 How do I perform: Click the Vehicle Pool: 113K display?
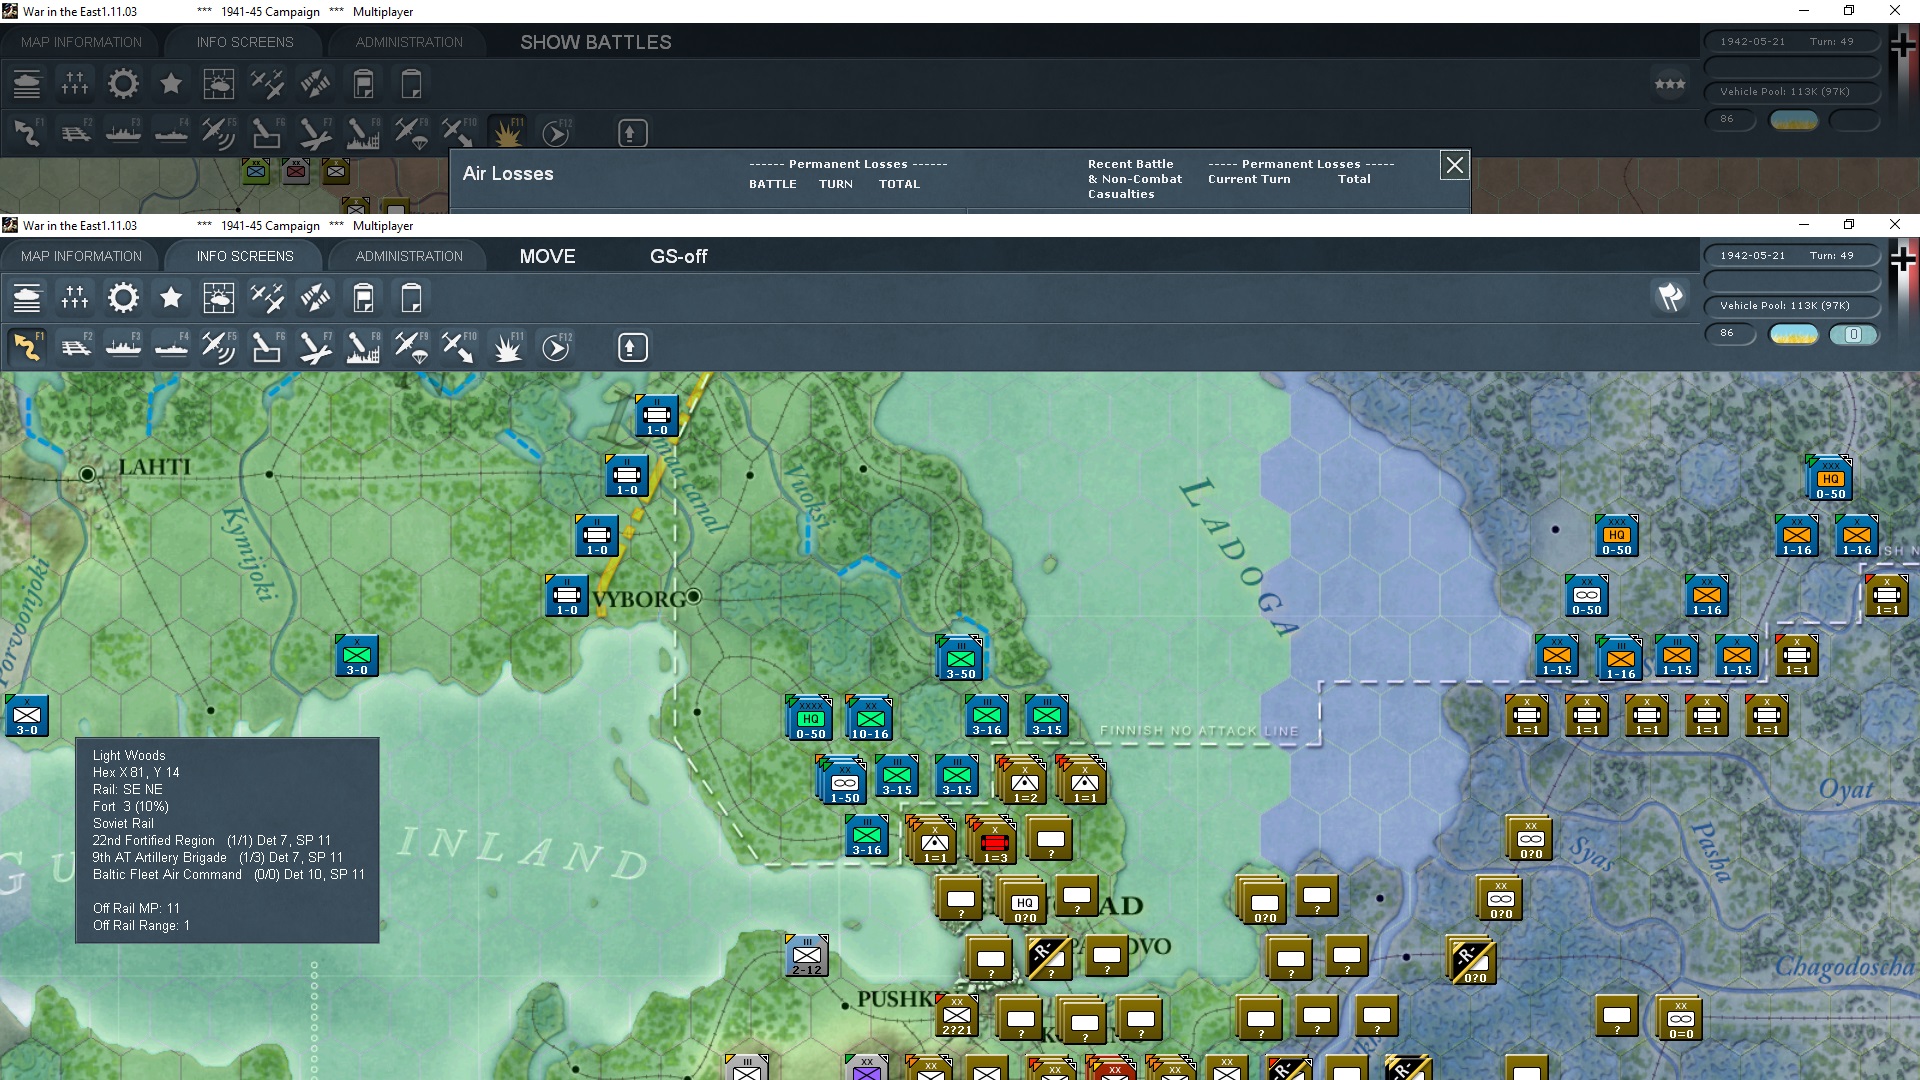tap(1793, 306)
